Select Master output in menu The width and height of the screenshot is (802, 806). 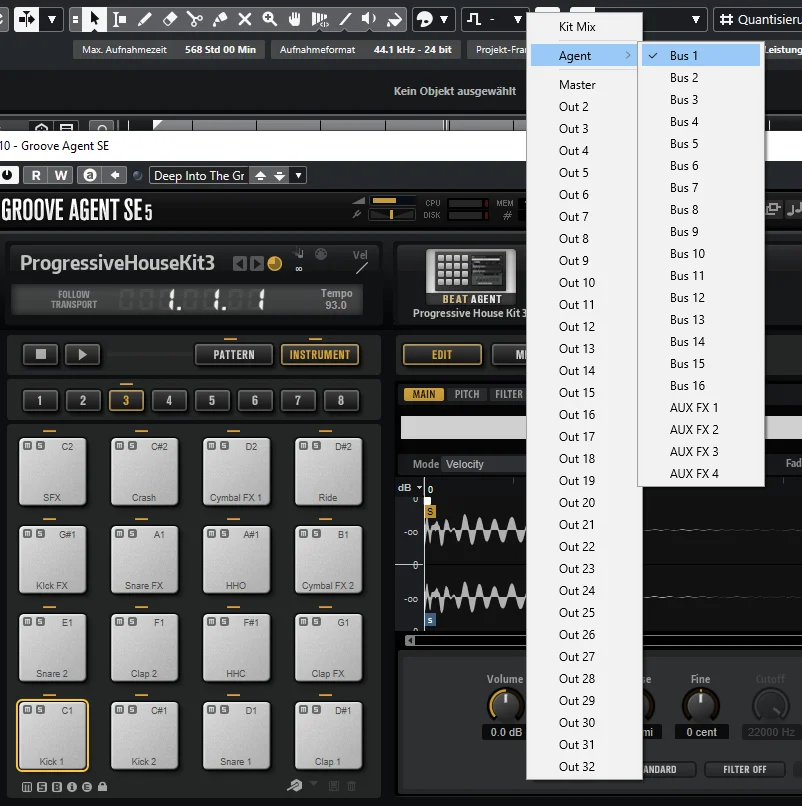(x=584, y=85)
